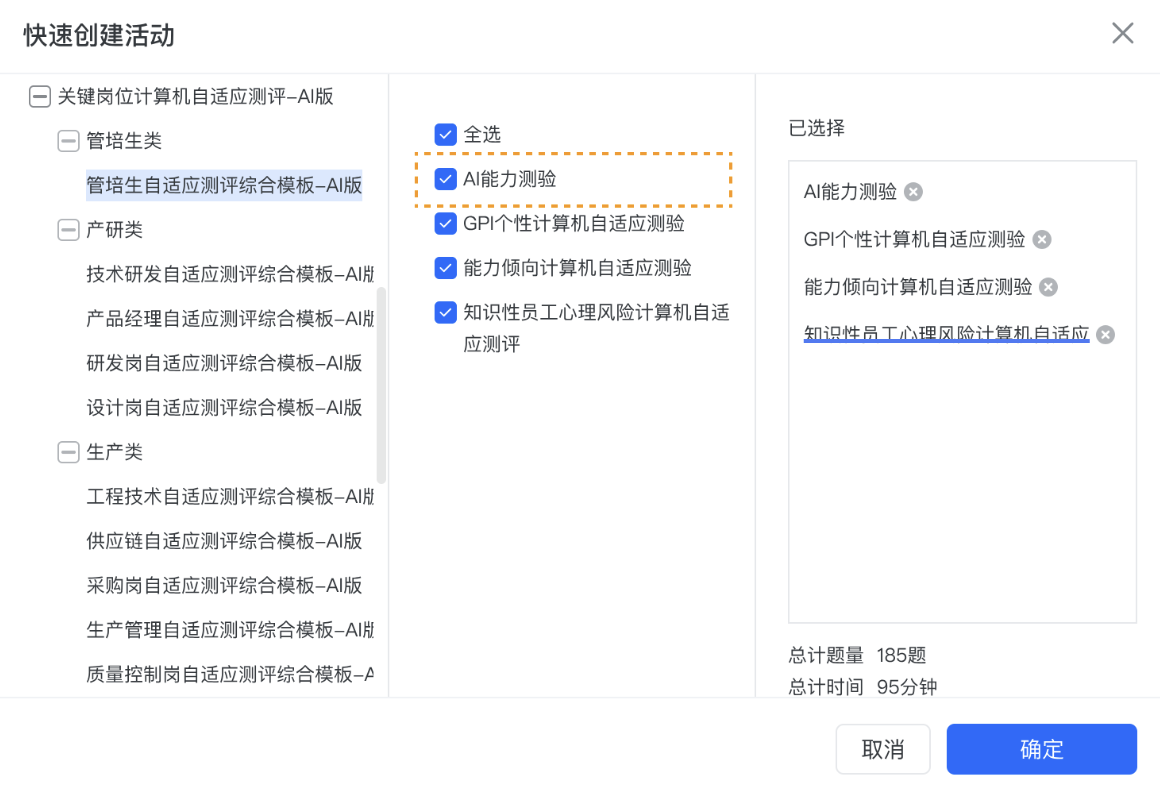Open underlined 知识性员工心理风险 link in 已选择

coord(946,334)
